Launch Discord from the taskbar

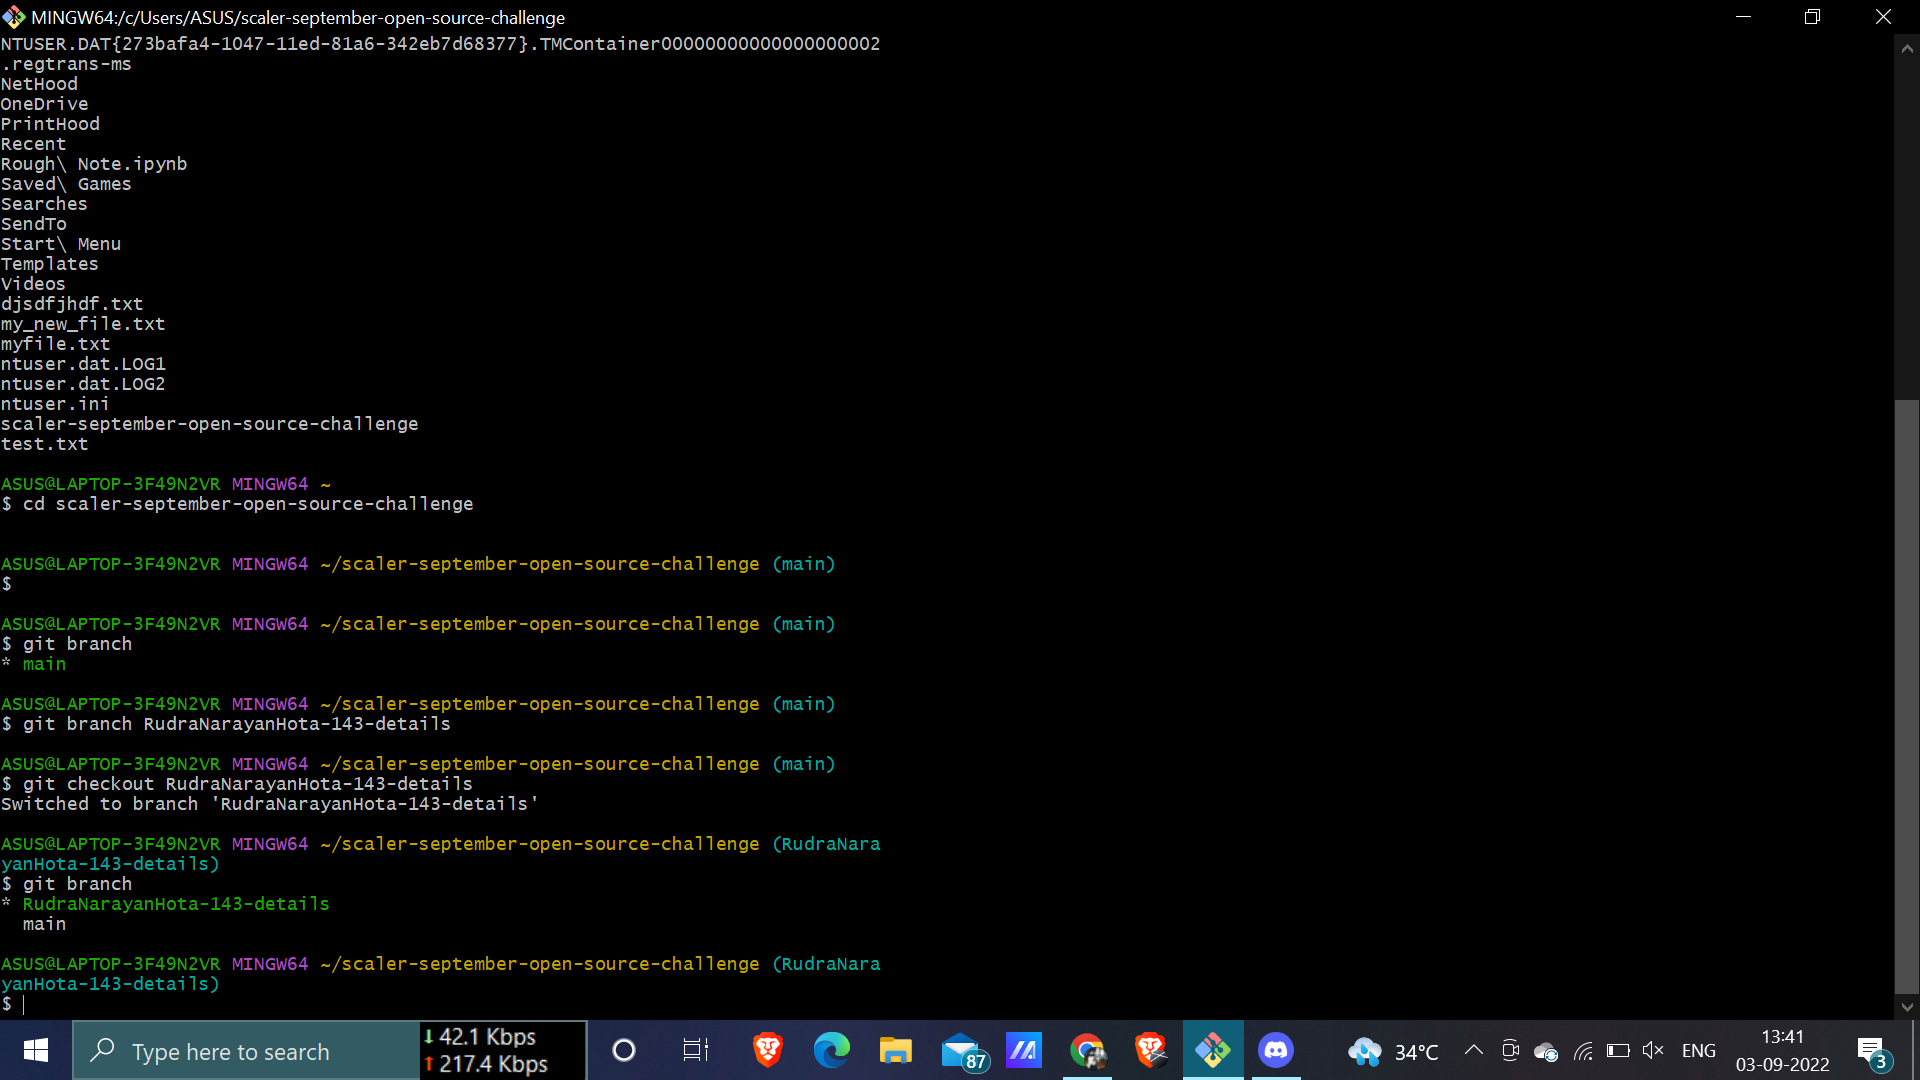[1276, 1050]
